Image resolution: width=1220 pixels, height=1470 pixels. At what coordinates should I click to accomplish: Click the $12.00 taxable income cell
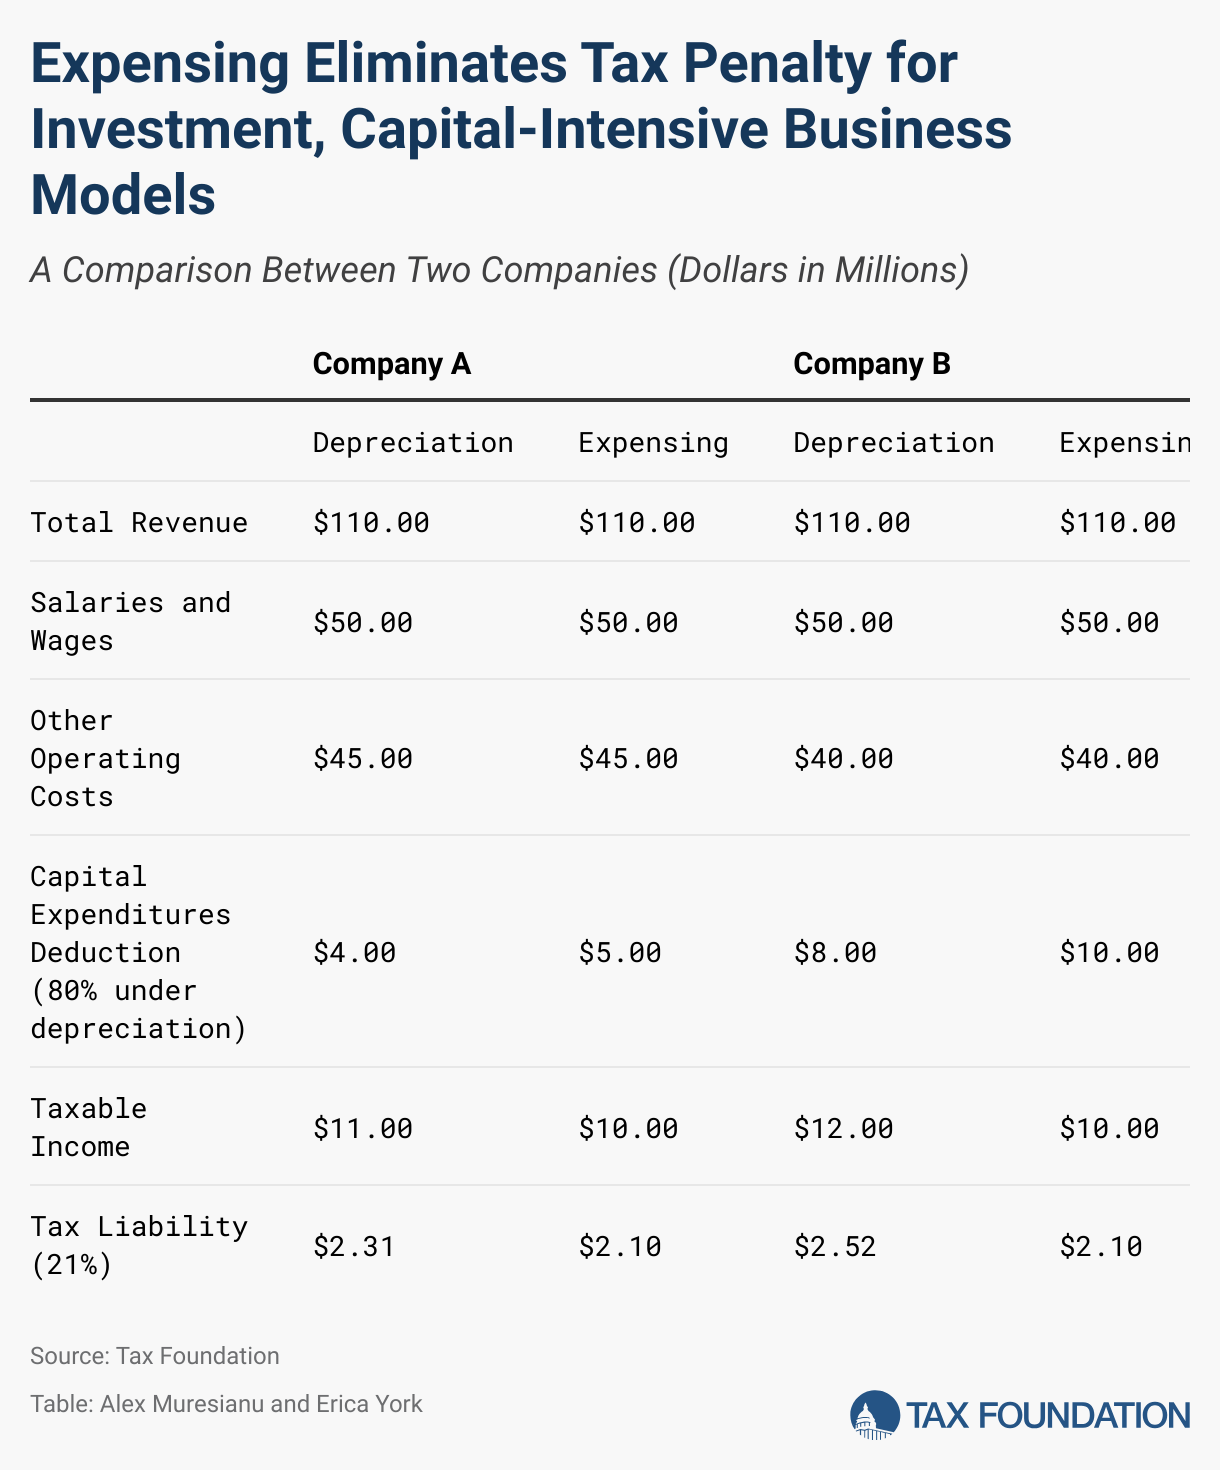844,1128
